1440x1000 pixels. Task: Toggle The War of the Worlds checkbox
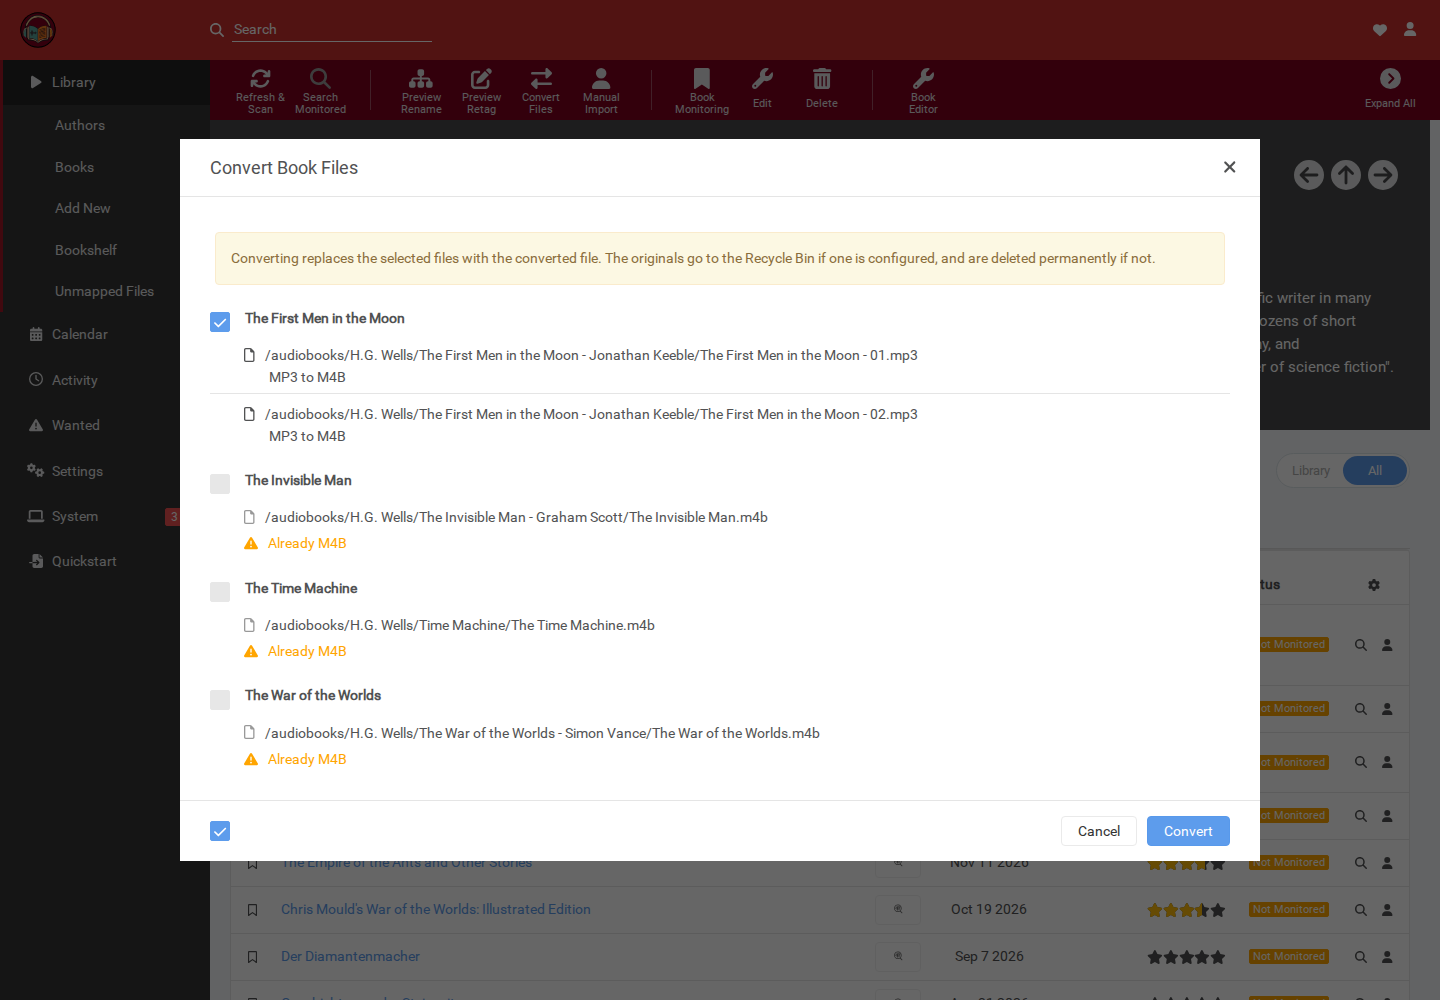220,699
